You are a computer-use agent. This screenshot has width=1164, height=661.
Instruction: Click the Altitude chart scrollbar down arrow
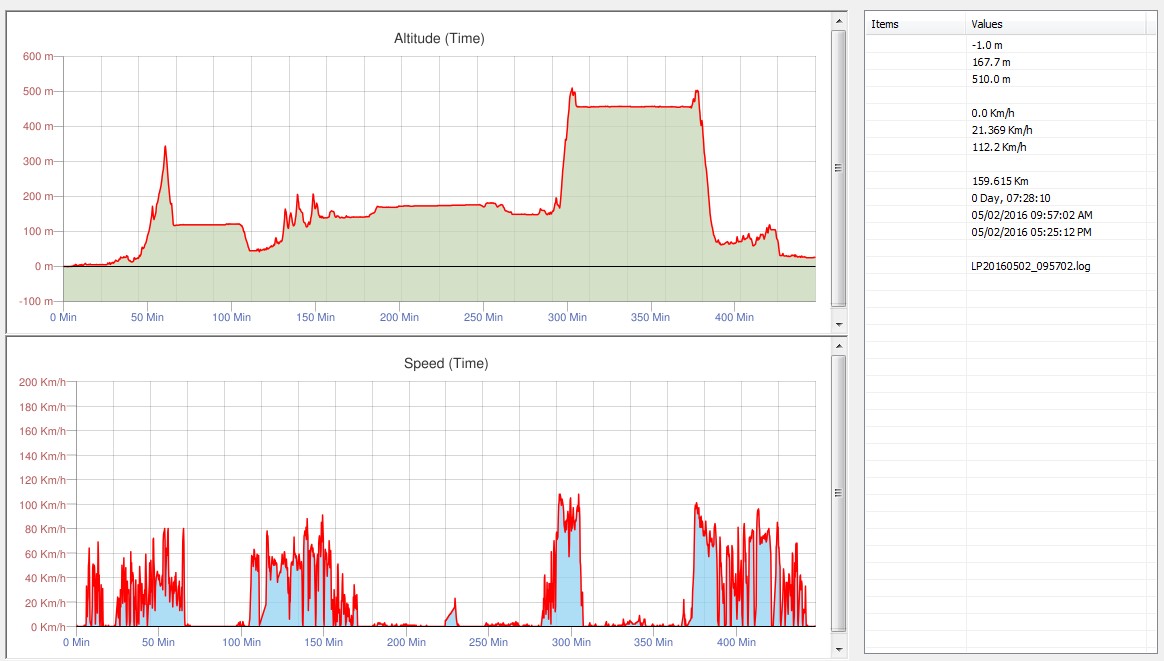pyautogui.click(x=839, y=325)
